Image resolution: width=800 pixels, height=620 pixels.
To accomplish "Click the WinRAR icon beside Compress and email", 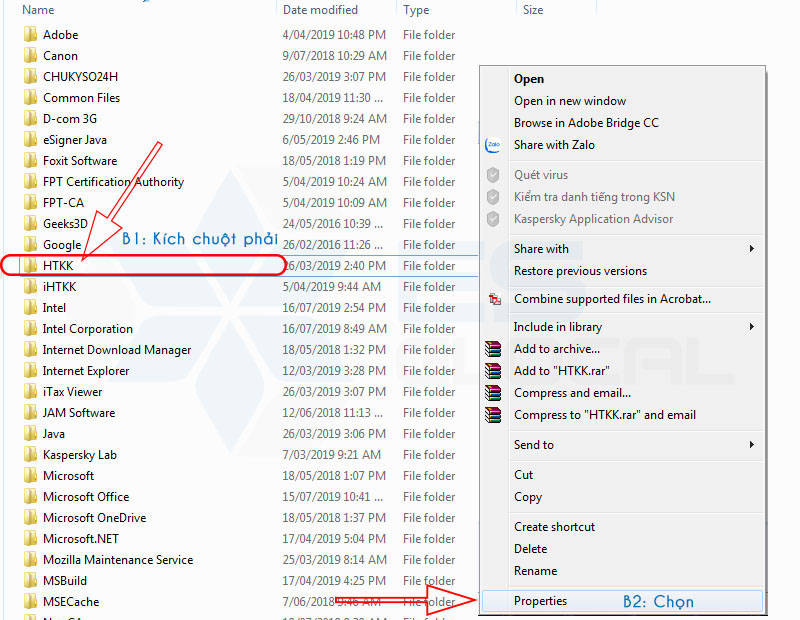I will coord(493,393).
